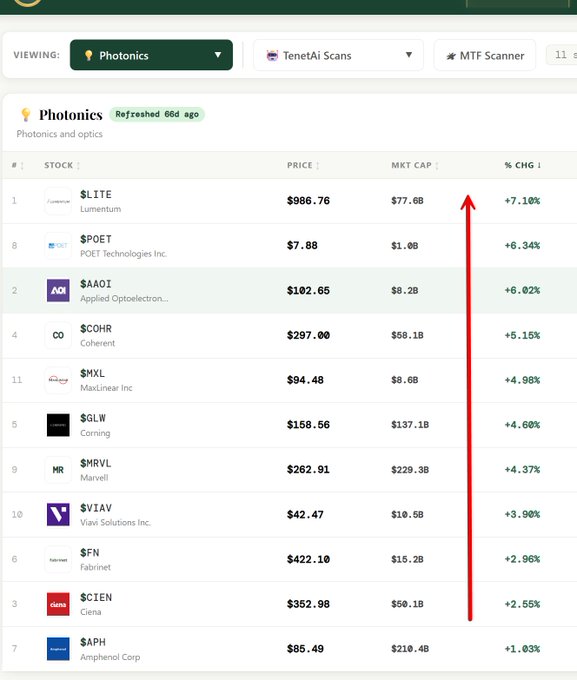Click the MaxLinear logo icon

tap(58, 380)
